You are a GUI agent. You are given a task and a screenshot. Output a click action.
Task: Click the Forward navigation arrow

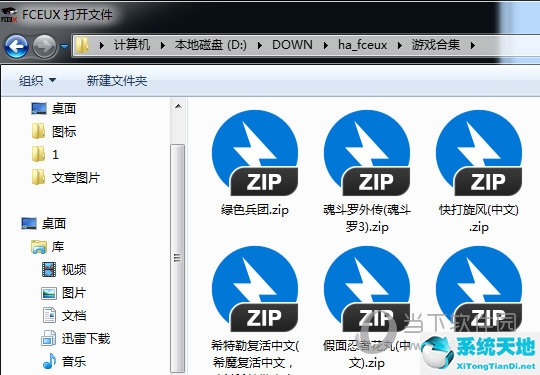[45, 46]
